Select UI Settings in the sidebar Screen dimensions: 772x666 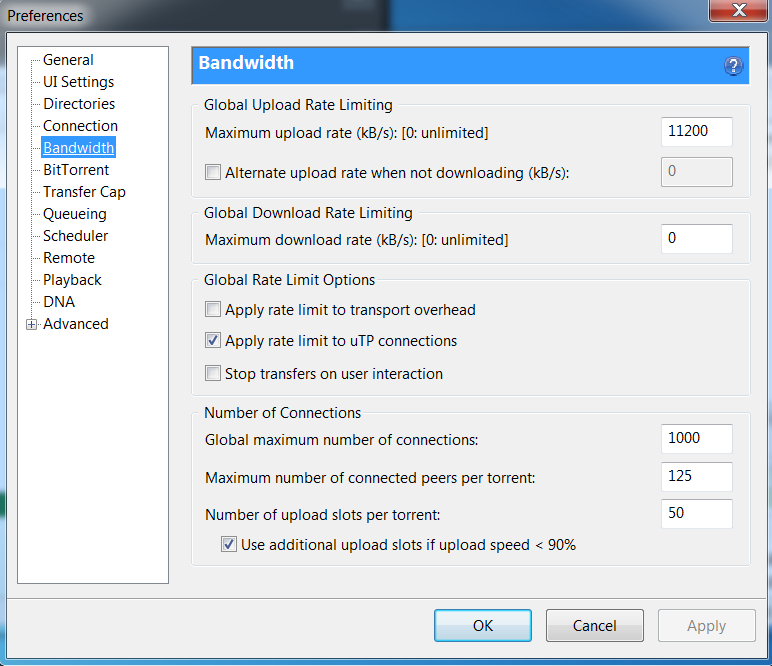(78, 82)
